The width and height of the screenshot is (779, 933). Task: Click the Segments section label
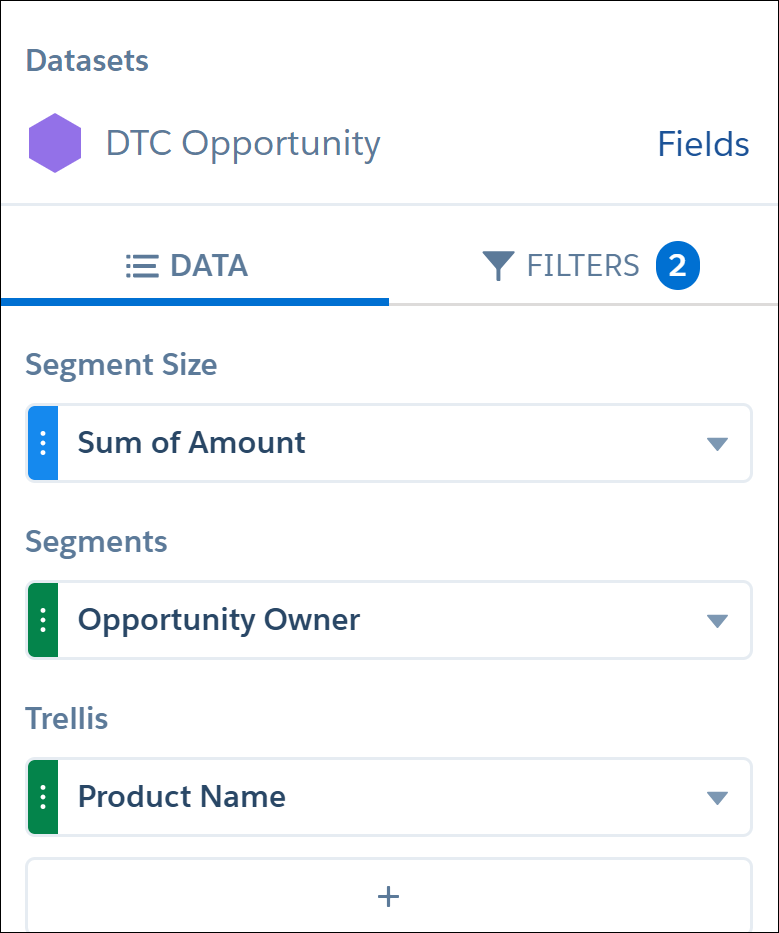(x=96, y=542)
